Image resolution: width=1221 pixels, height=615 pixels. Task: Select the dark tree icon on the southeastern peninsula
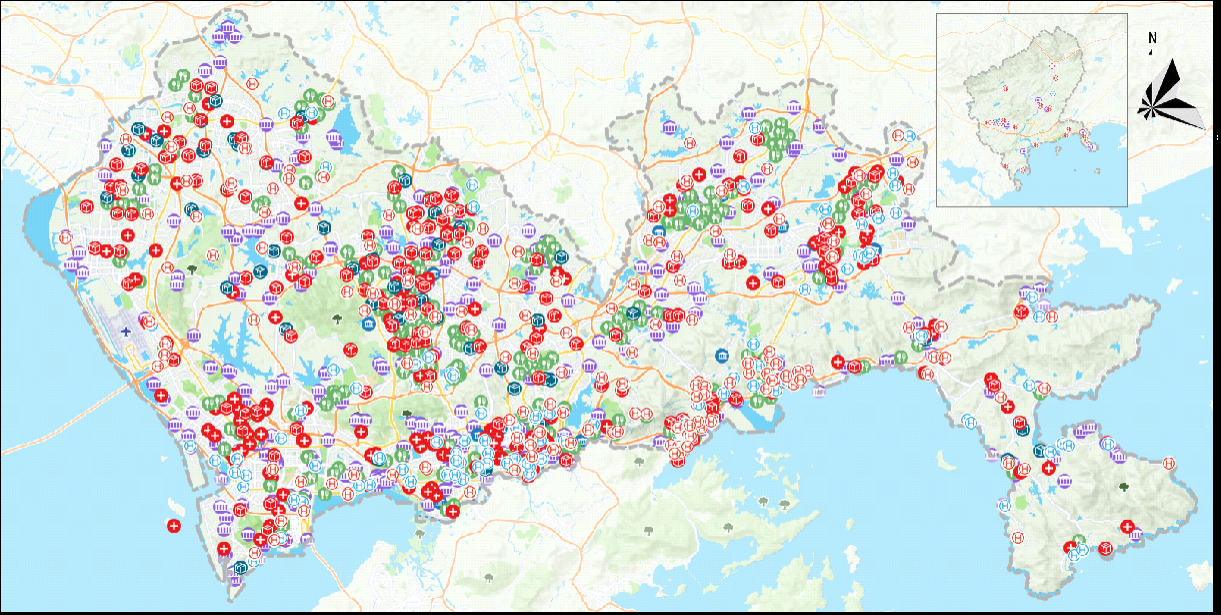click(1124, 485)
